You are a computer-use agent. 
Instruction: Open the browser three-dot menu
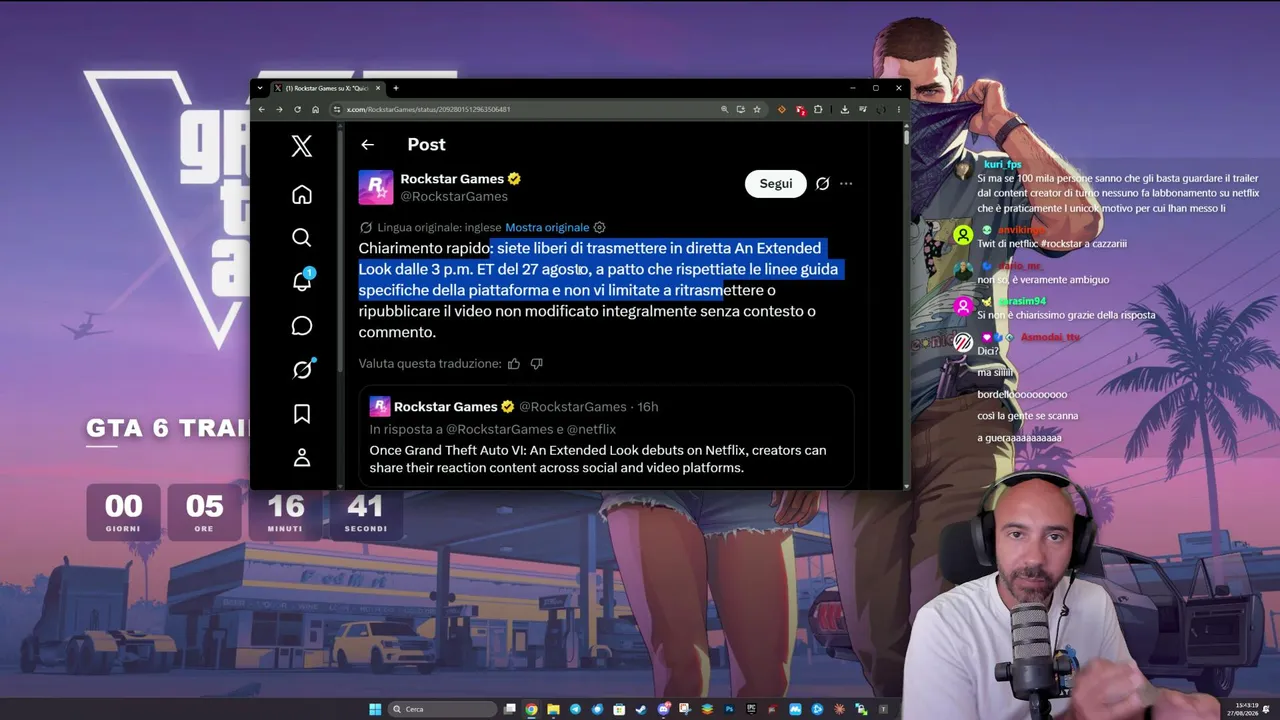pos(898,109)
